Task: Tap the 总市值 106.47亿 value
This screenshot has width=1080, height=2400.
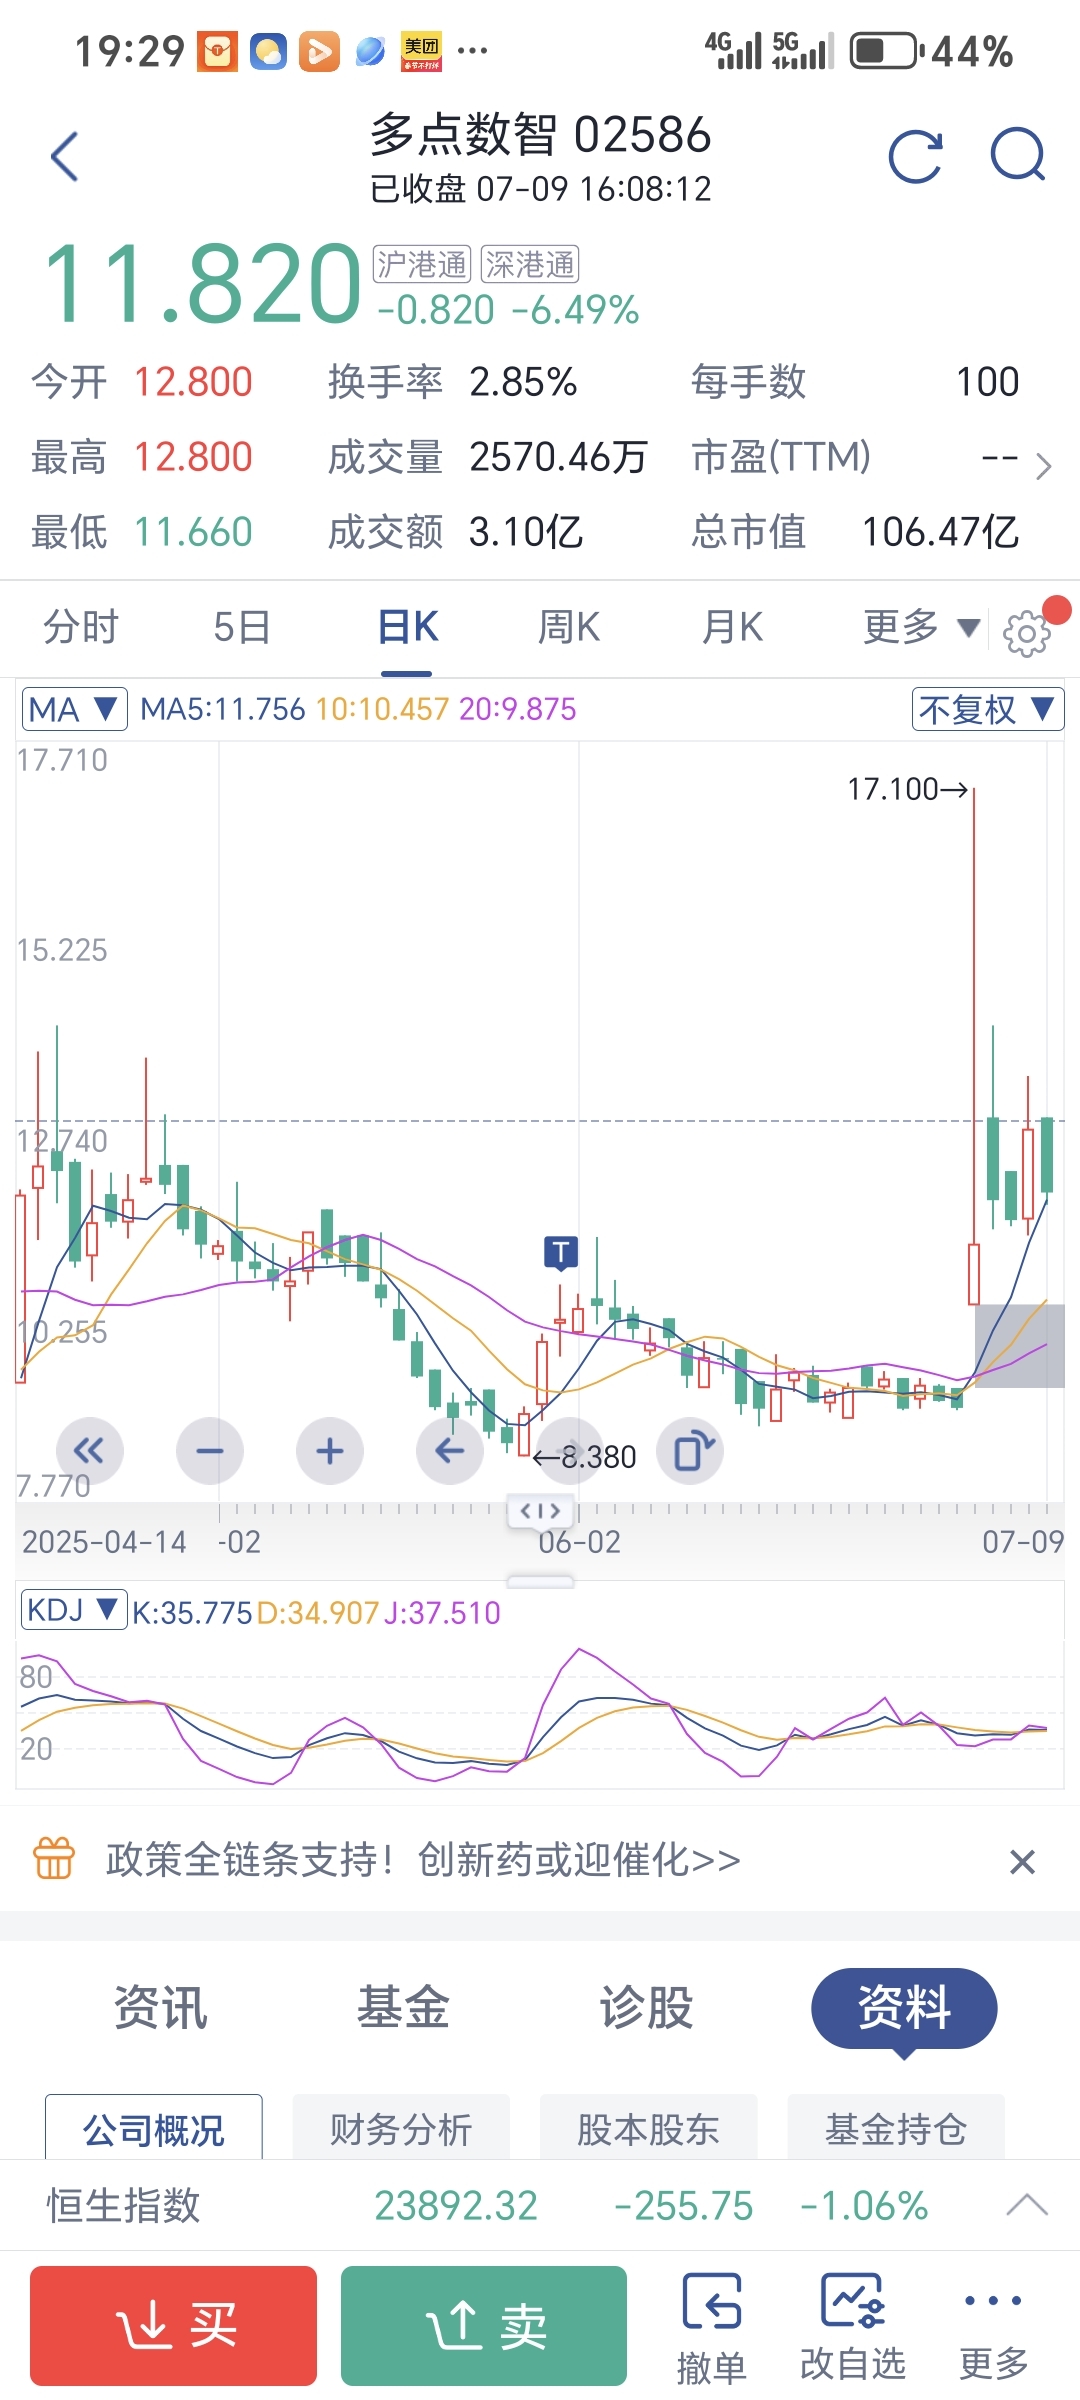Action: pyautogui.click(x=940, y=532)
